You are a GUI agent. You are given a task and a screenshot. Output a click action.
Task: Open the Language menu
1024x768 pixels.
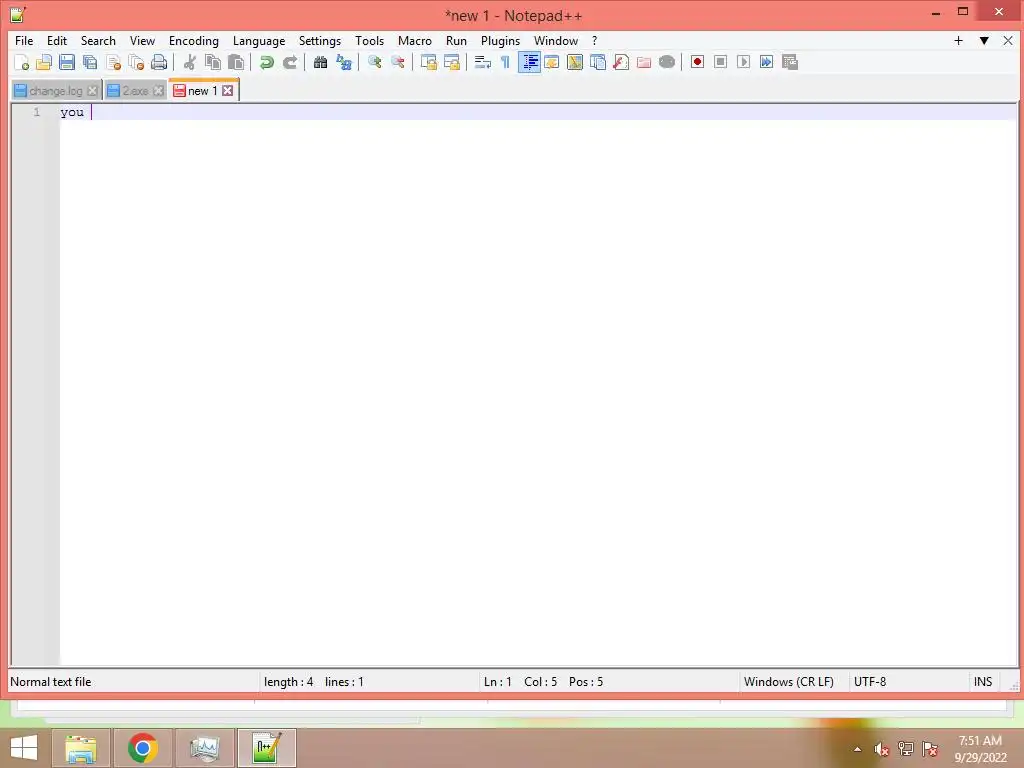tap(259, 40)
